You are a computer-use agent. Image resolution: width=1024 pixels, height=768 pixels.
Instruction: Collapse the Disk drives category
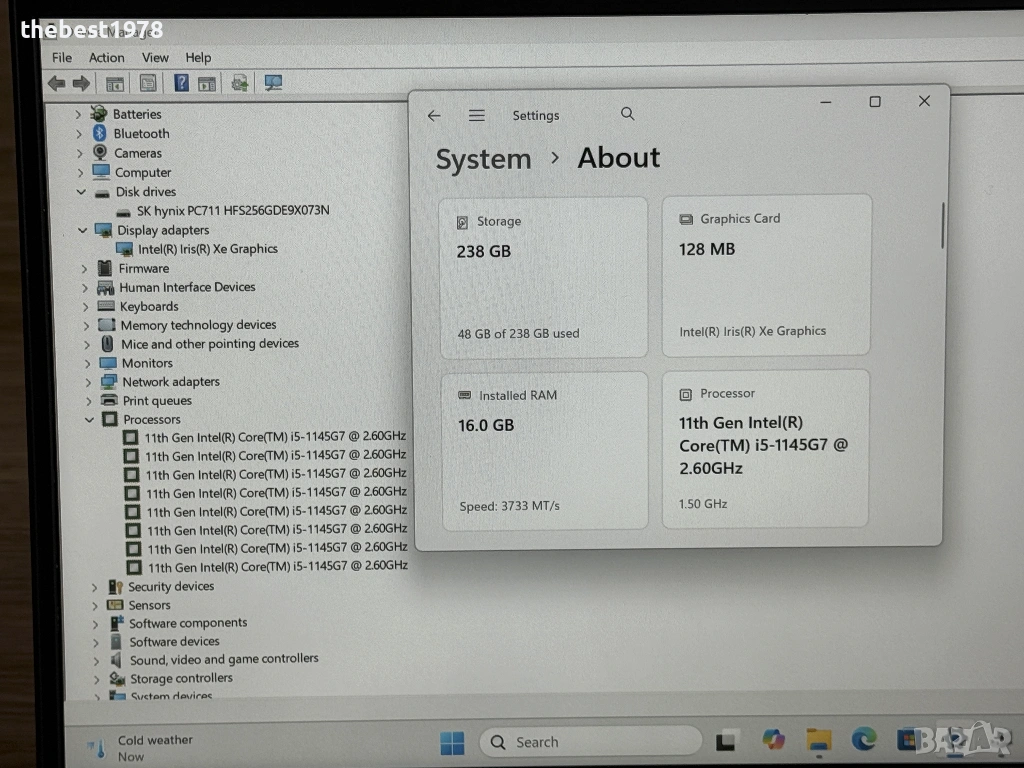[81, 192]
